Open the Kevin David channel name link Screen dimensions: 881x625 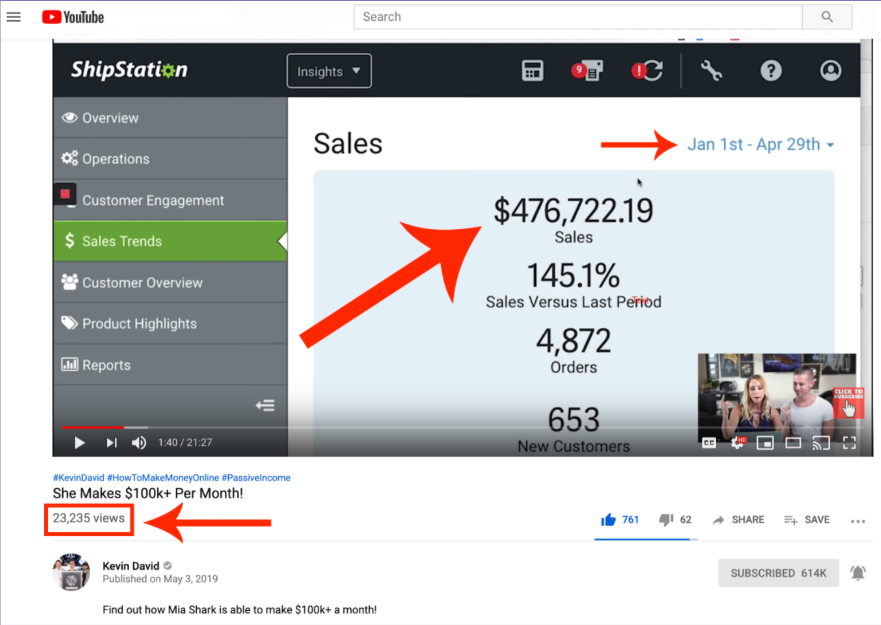pyautogui.click(x=131, y=566)
